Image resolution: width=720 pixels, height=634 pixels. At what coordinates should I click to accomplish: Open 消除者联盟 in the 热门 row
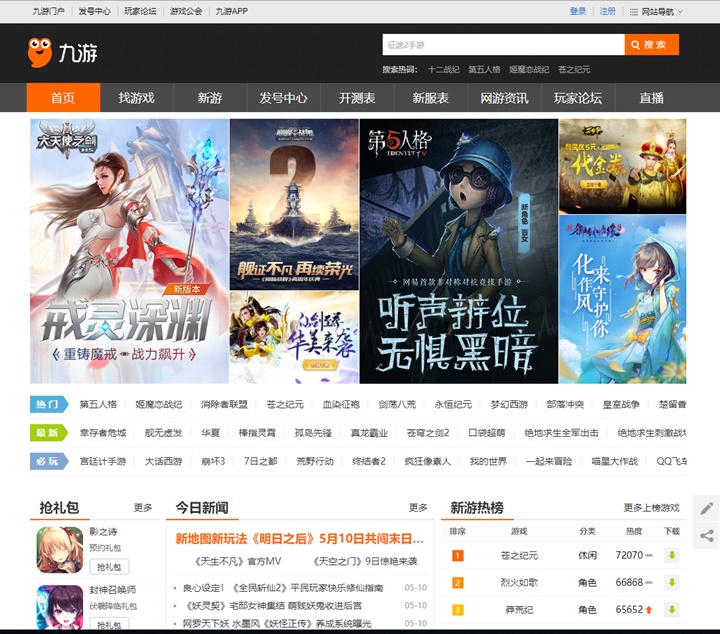pos(224,404)
